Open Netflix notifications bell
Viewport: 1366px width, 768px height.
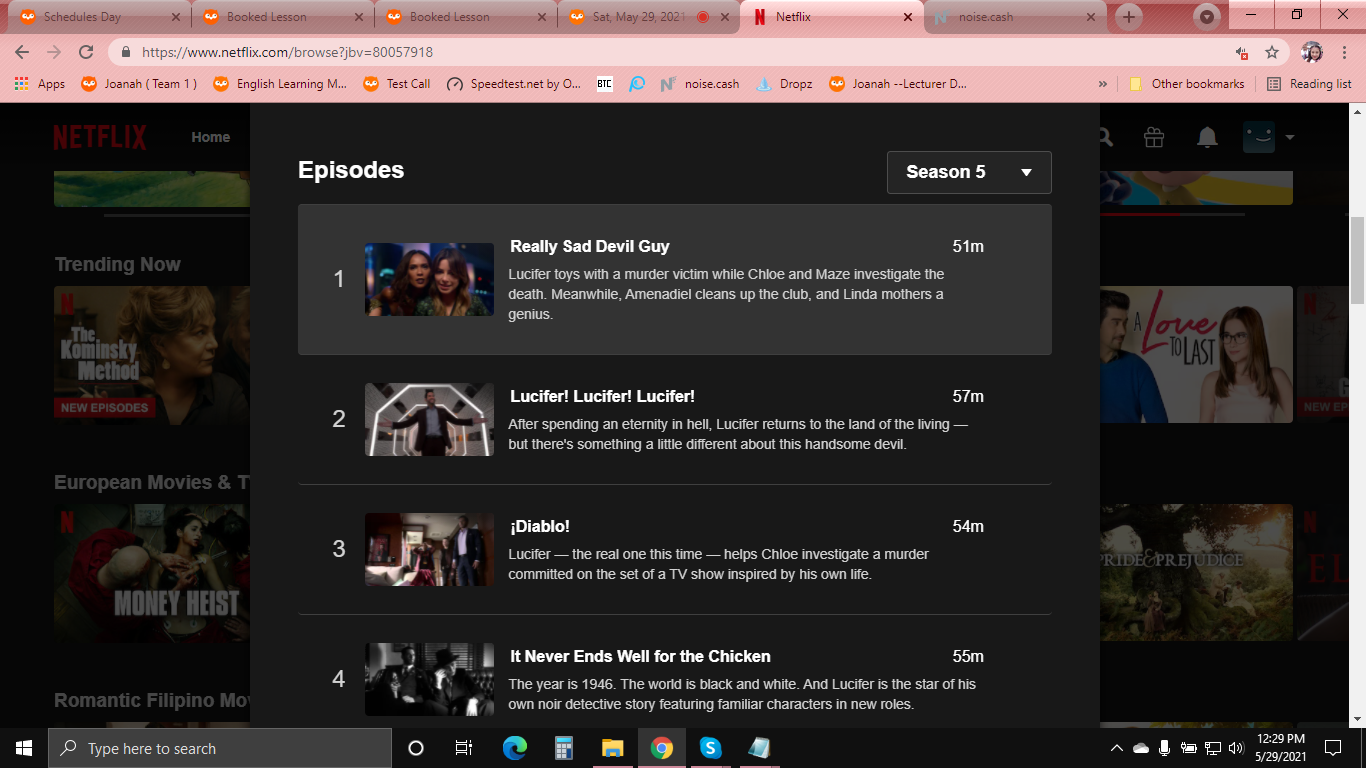point(1207,138)
